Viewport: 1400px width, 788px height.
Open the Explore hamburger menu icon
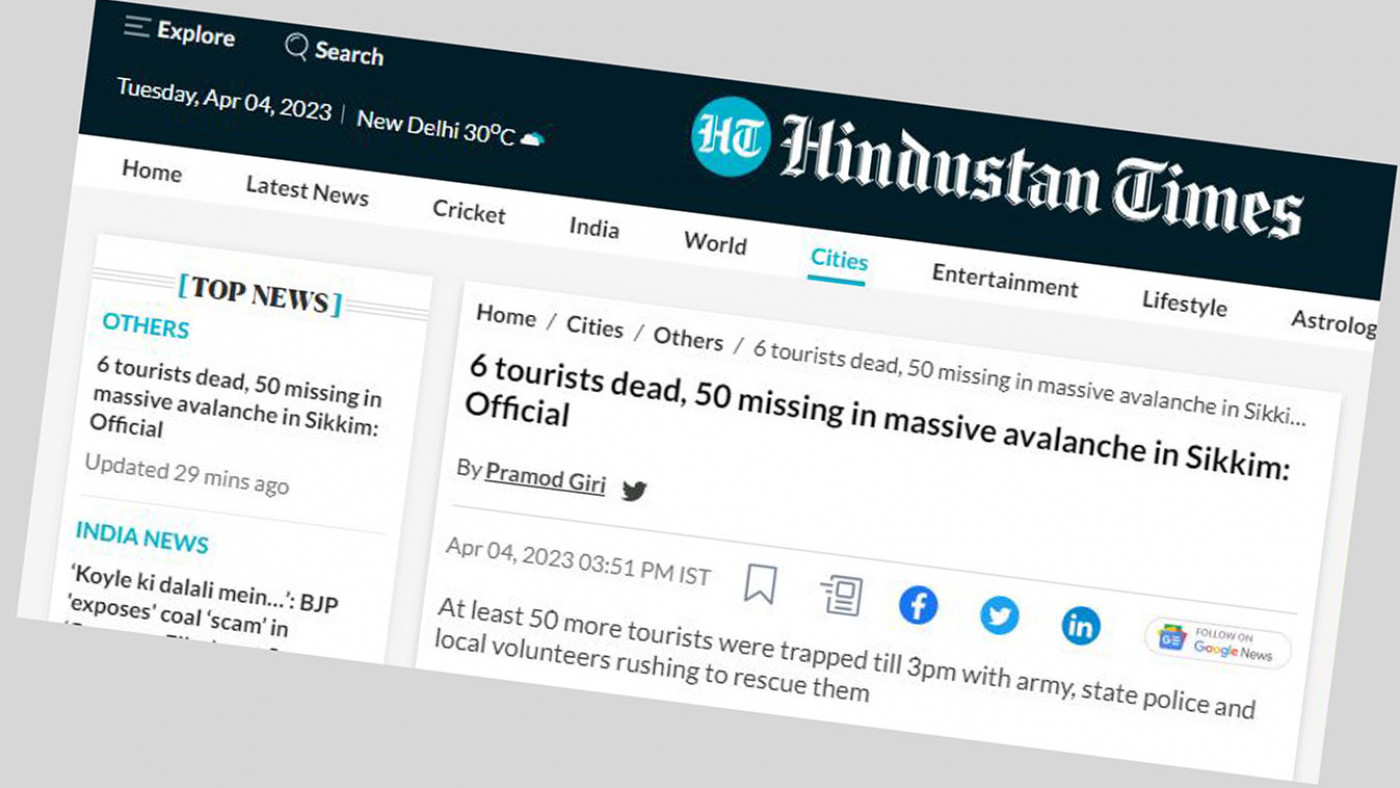137,27
